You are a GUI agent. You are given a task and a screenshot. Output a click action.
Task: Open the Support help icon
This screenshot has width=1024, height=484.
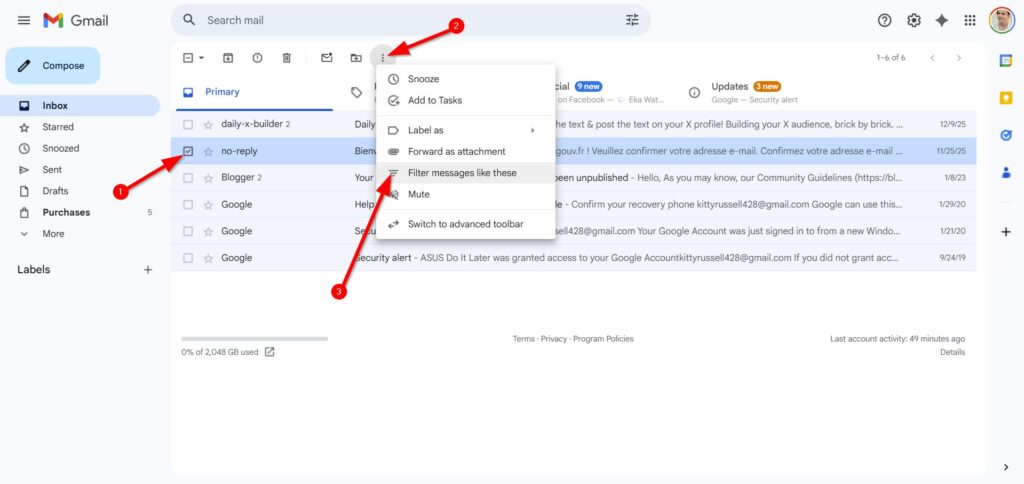(x=884, y=20)
